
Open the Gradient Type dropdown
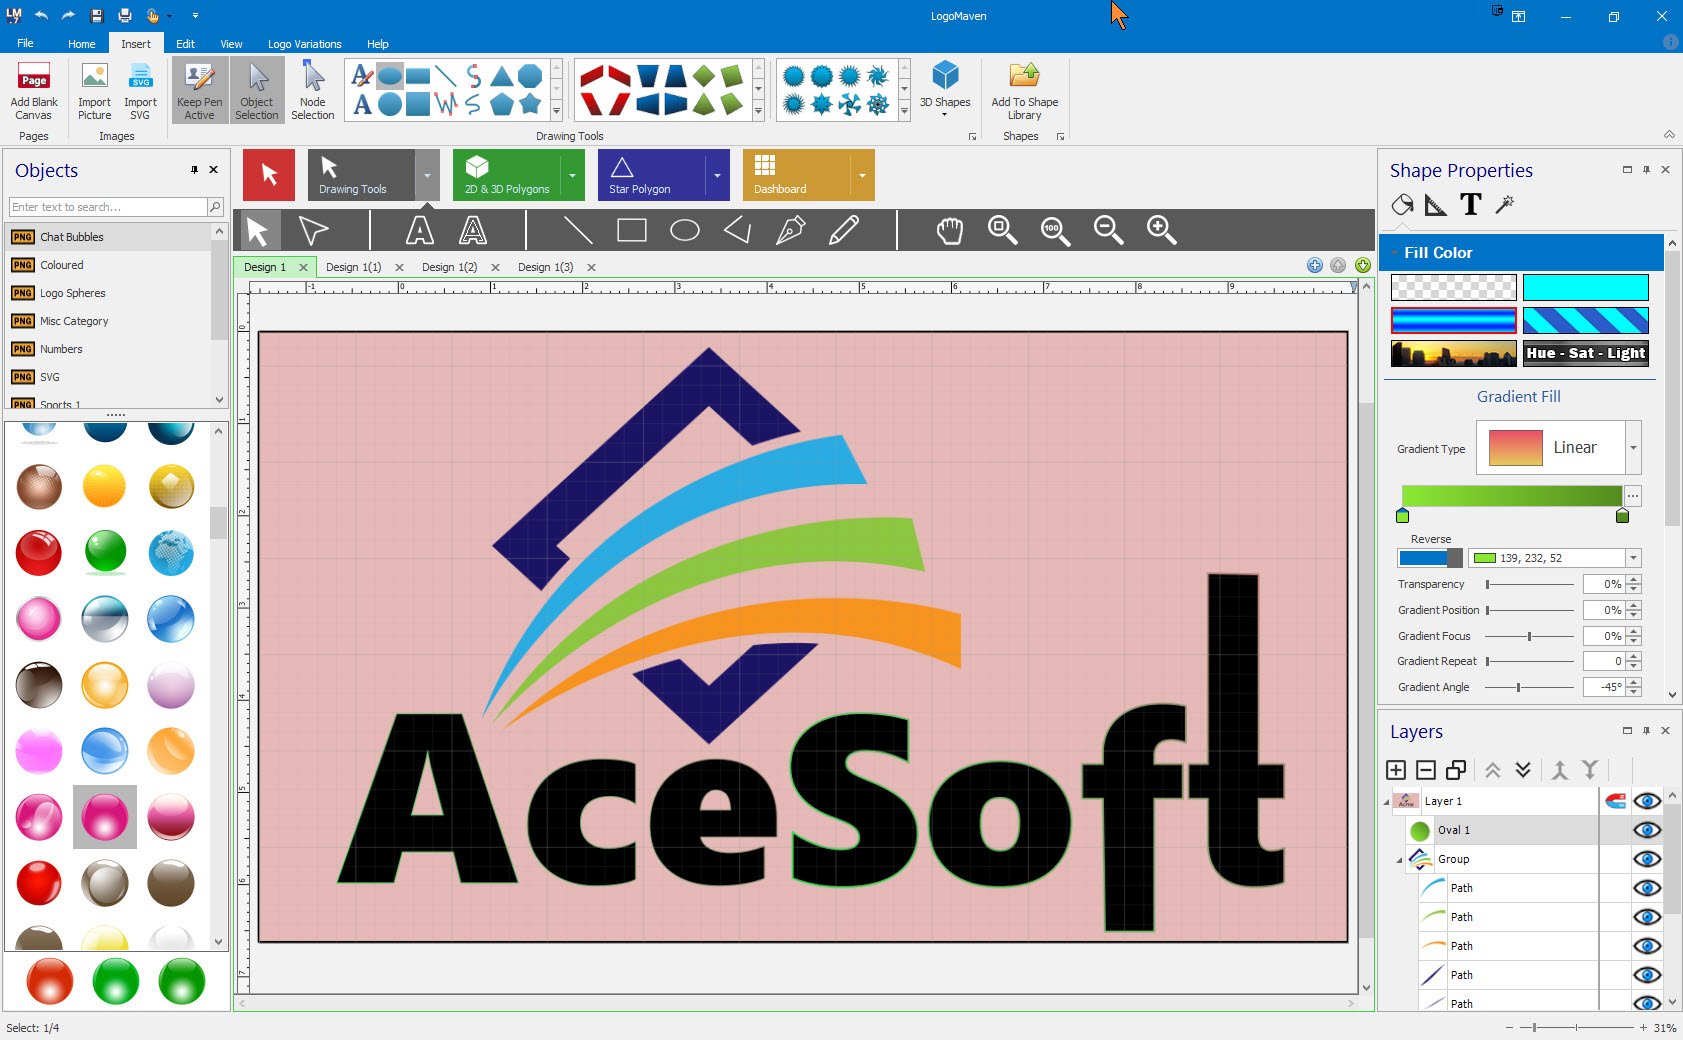pyautogui.click(x=1633, y=448)
